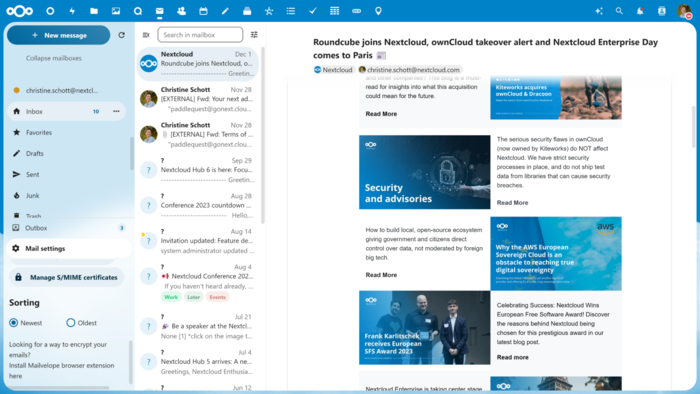Click the Search in mailbox field

point(200,35)
